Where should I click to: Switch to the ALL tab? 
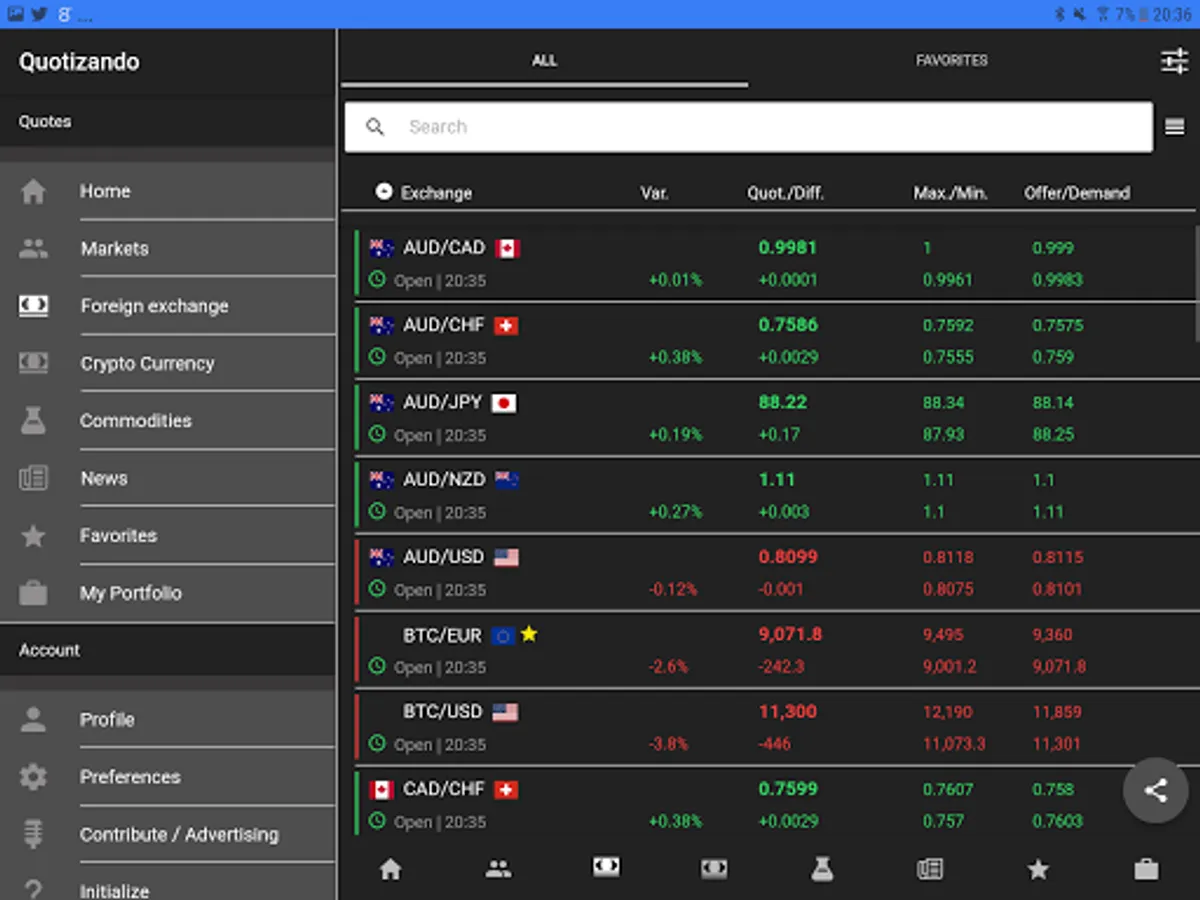click(544, 61)
